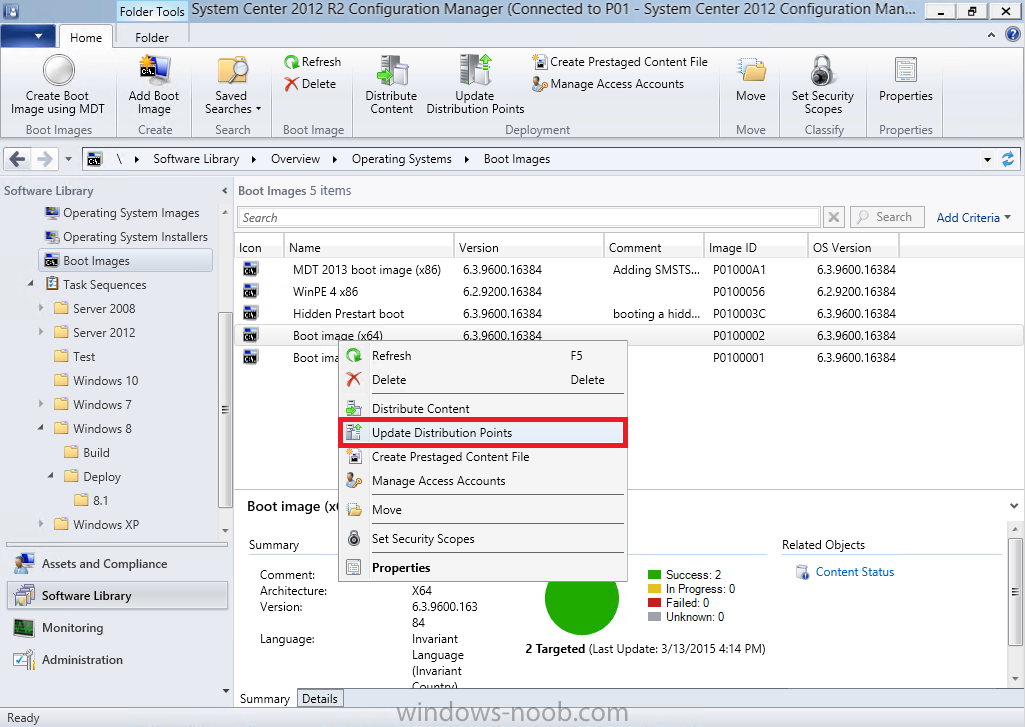Screen dimensions: 1025x727
Task: Choose Manage Access Accounts context entry
Action: tap(482, 481)
